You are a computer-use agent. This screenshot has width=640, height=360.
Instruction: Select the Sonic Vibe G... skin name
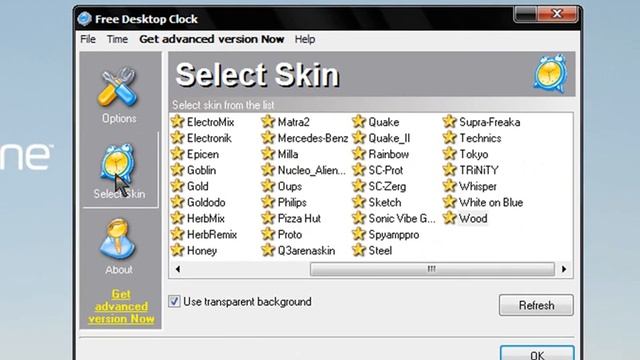click(x=402, y=219)
